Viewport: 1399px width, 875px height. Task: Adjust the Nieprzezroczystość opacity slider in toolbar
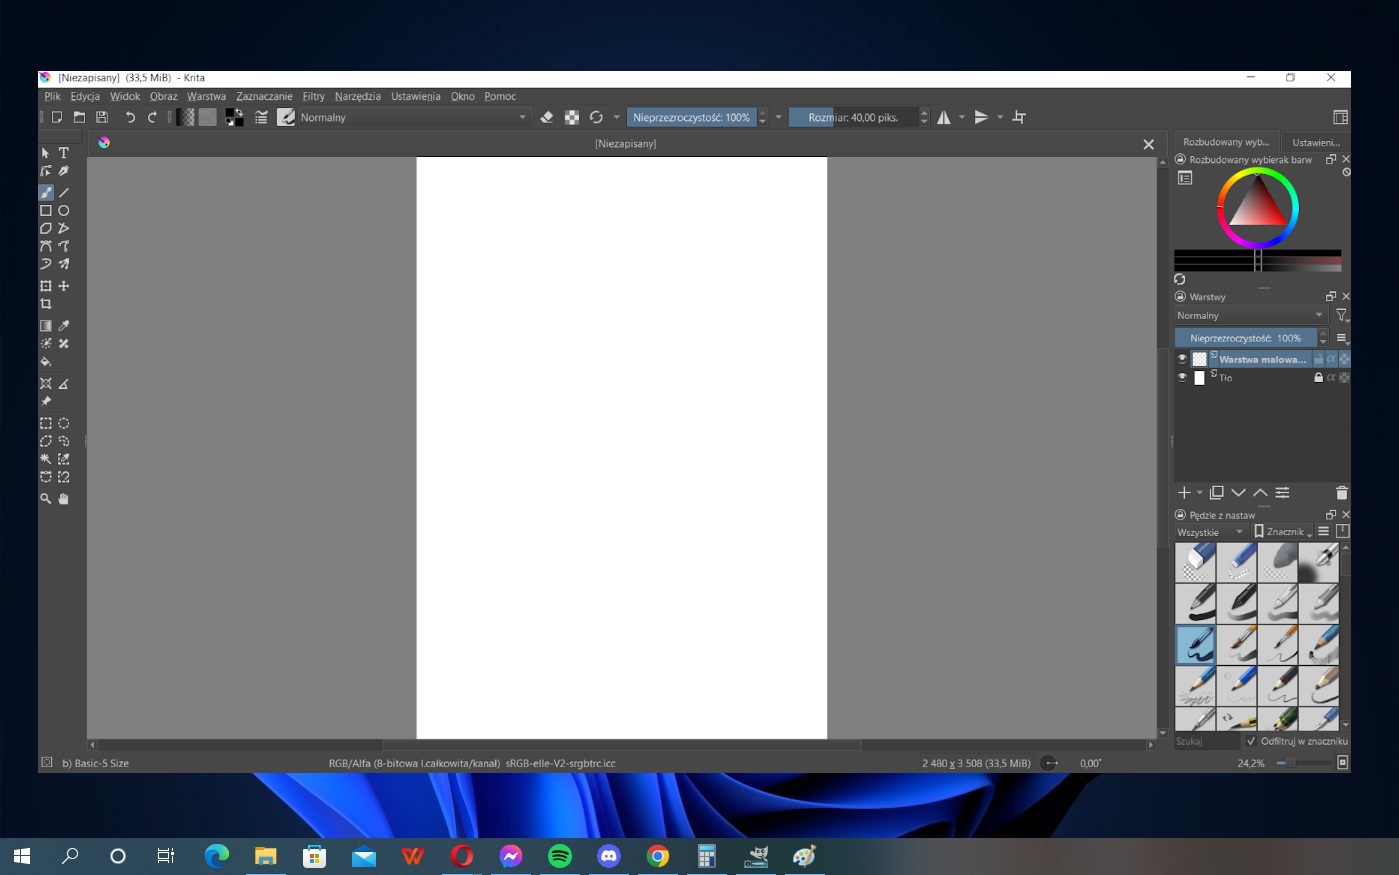(x=691, y=117)
